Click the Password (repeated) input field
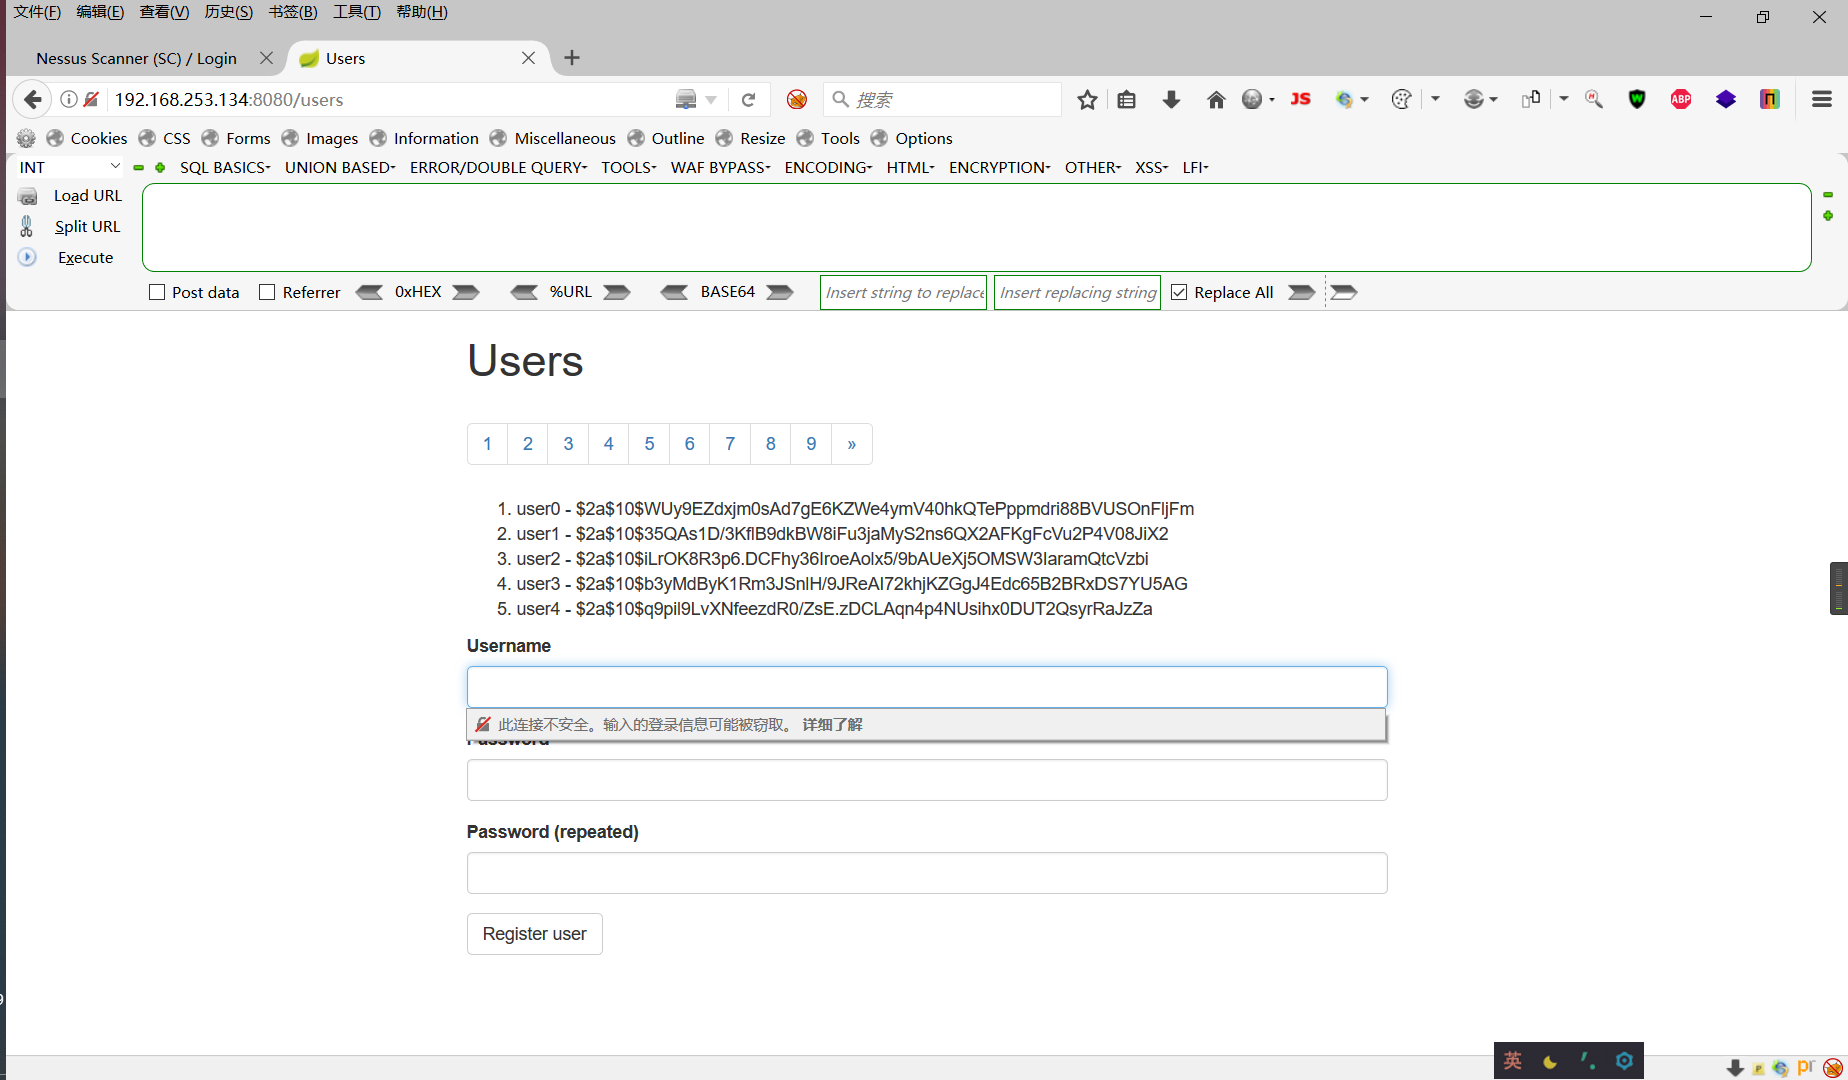The width and height of the screenshot is (1848, 1080). pyautogui.click(x=927, y=873)
